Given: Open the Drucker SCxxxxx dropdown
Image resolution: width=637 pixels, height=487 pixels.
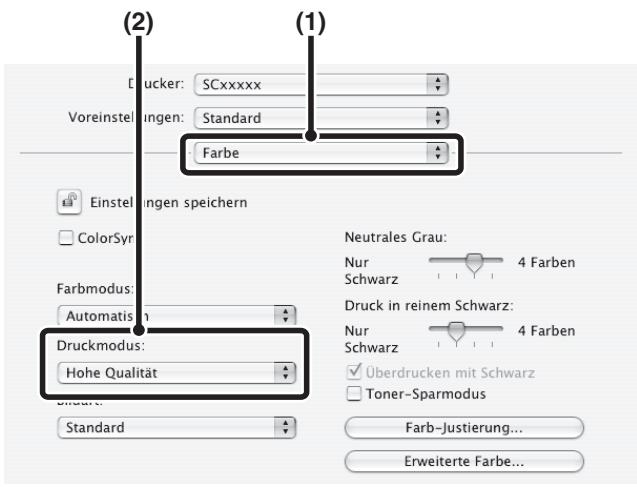Looking at the screenshot, I should [x=321, y=84].
